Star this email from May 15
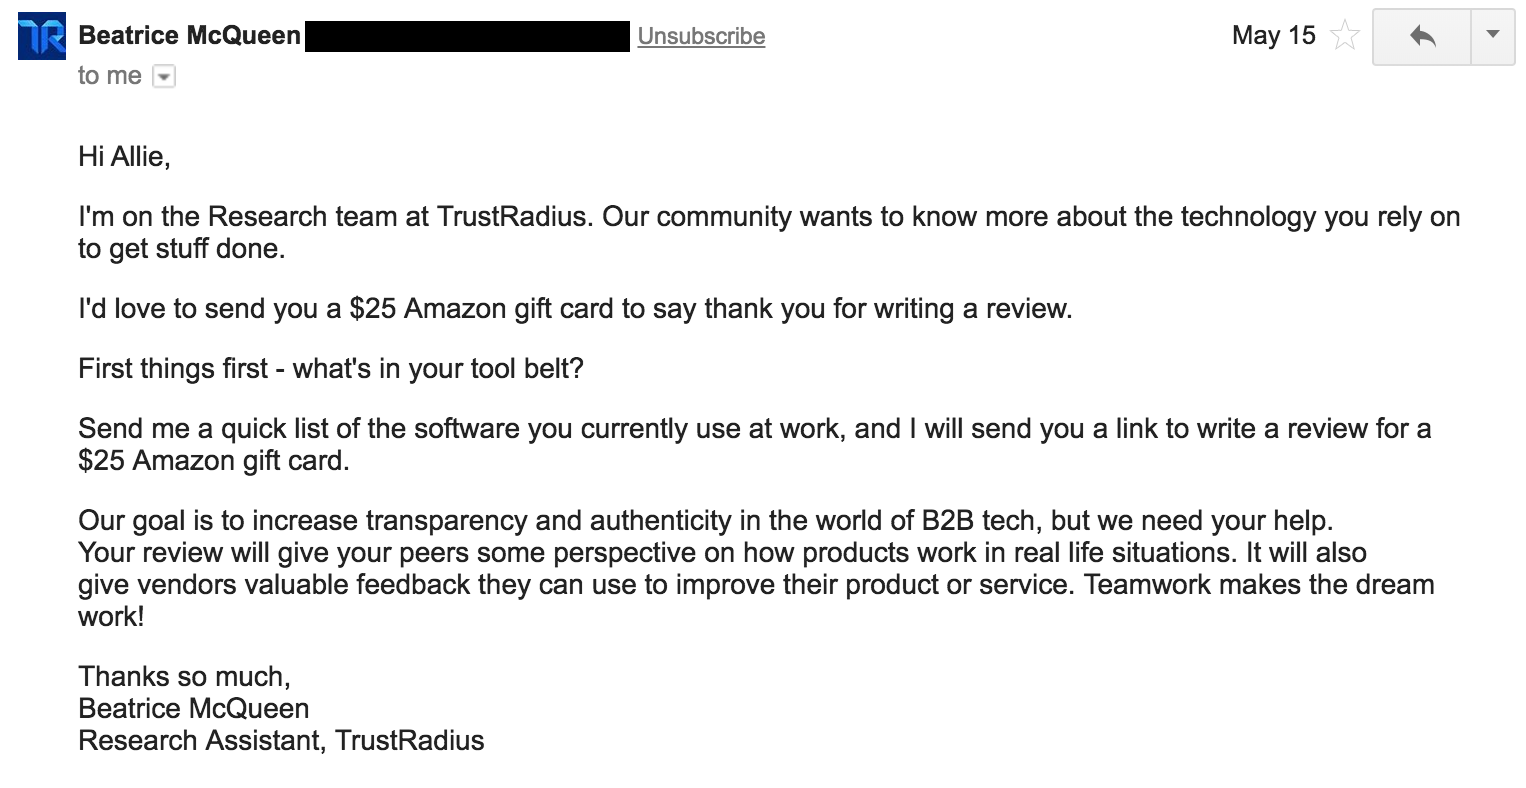The width and height of the screenshot is (1526, 788). point(1345,37)
